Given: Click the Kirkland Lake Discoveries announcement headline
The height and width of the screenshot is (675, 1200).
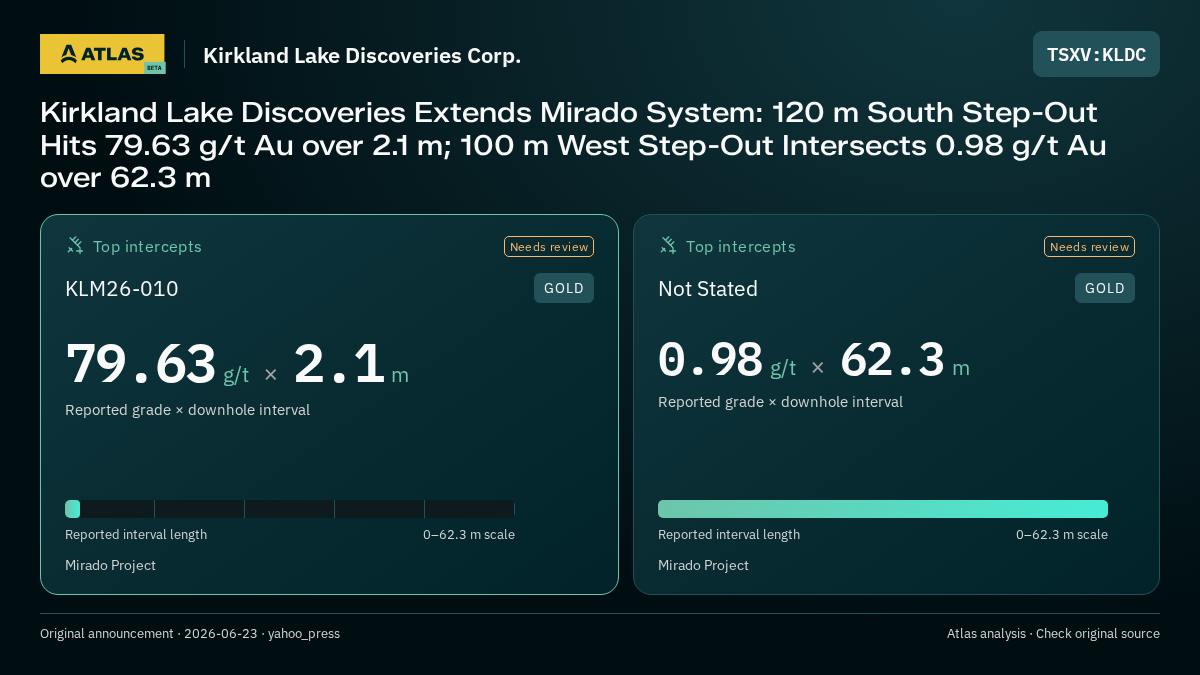Looking at the screenshot, I should click(x=573, y=144).
